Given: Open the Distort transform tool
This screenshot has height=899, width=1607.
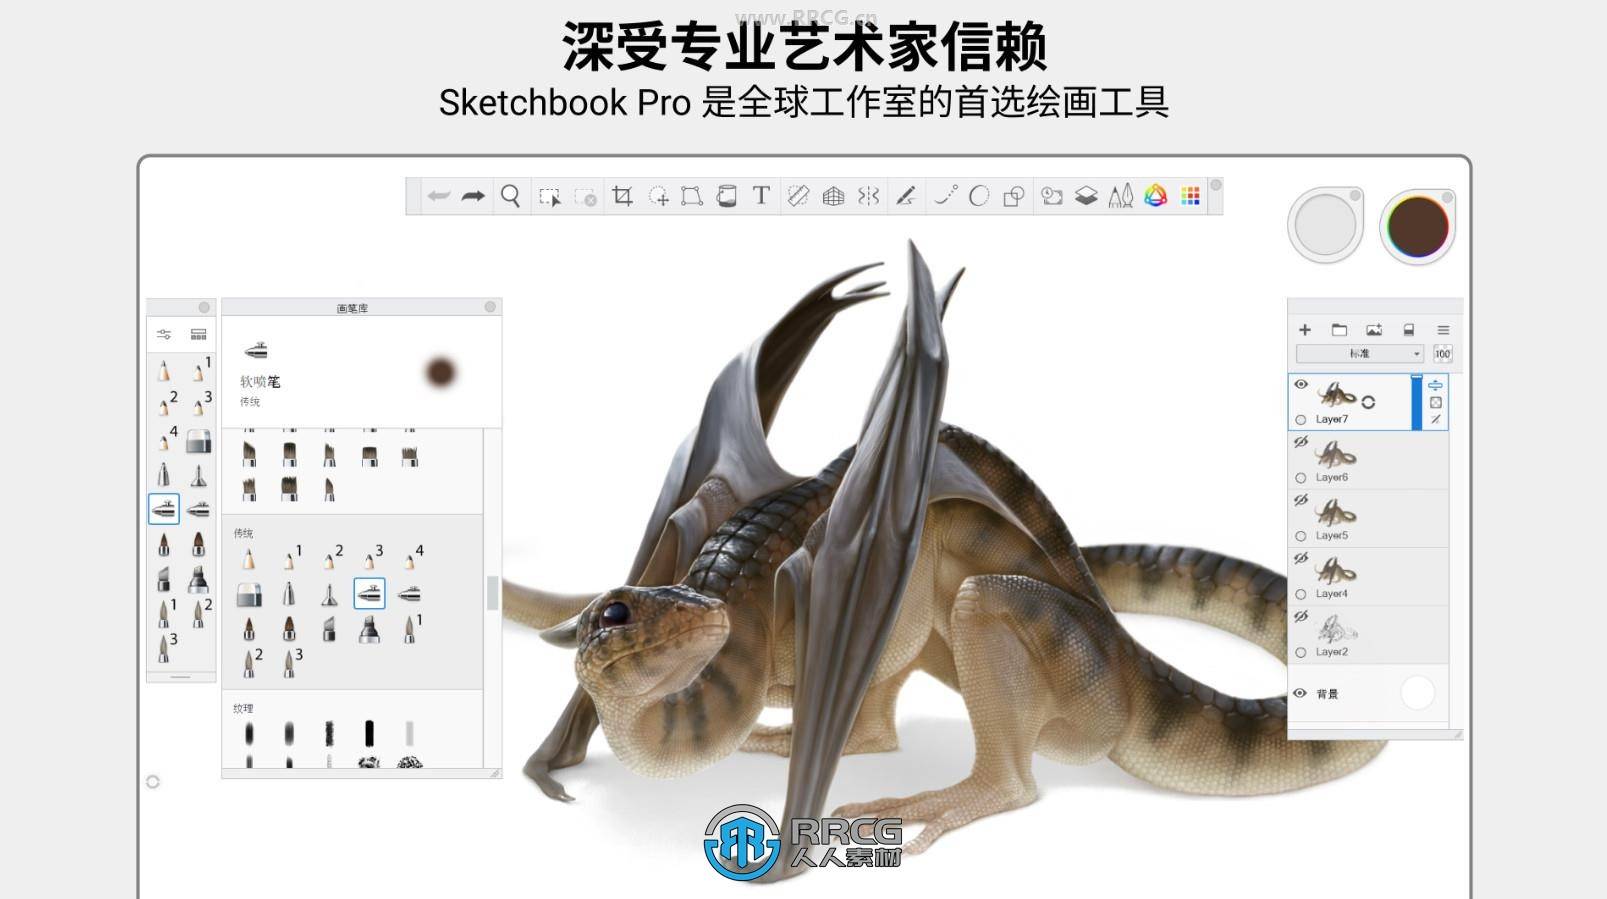Looking at the screenshot, I should click(x=691, y=196).
